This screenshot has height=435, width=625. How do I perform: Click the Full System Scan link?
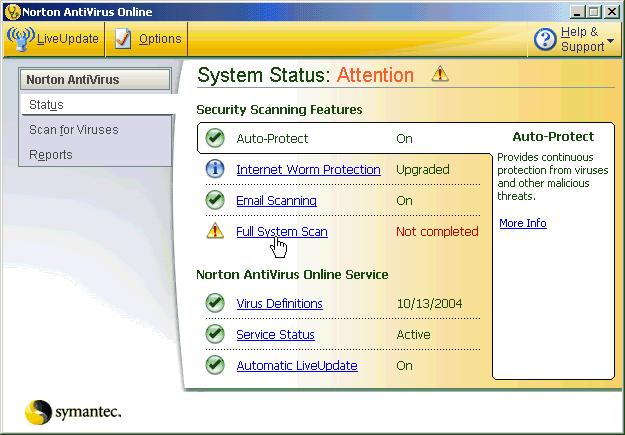[x=281, y=231]
